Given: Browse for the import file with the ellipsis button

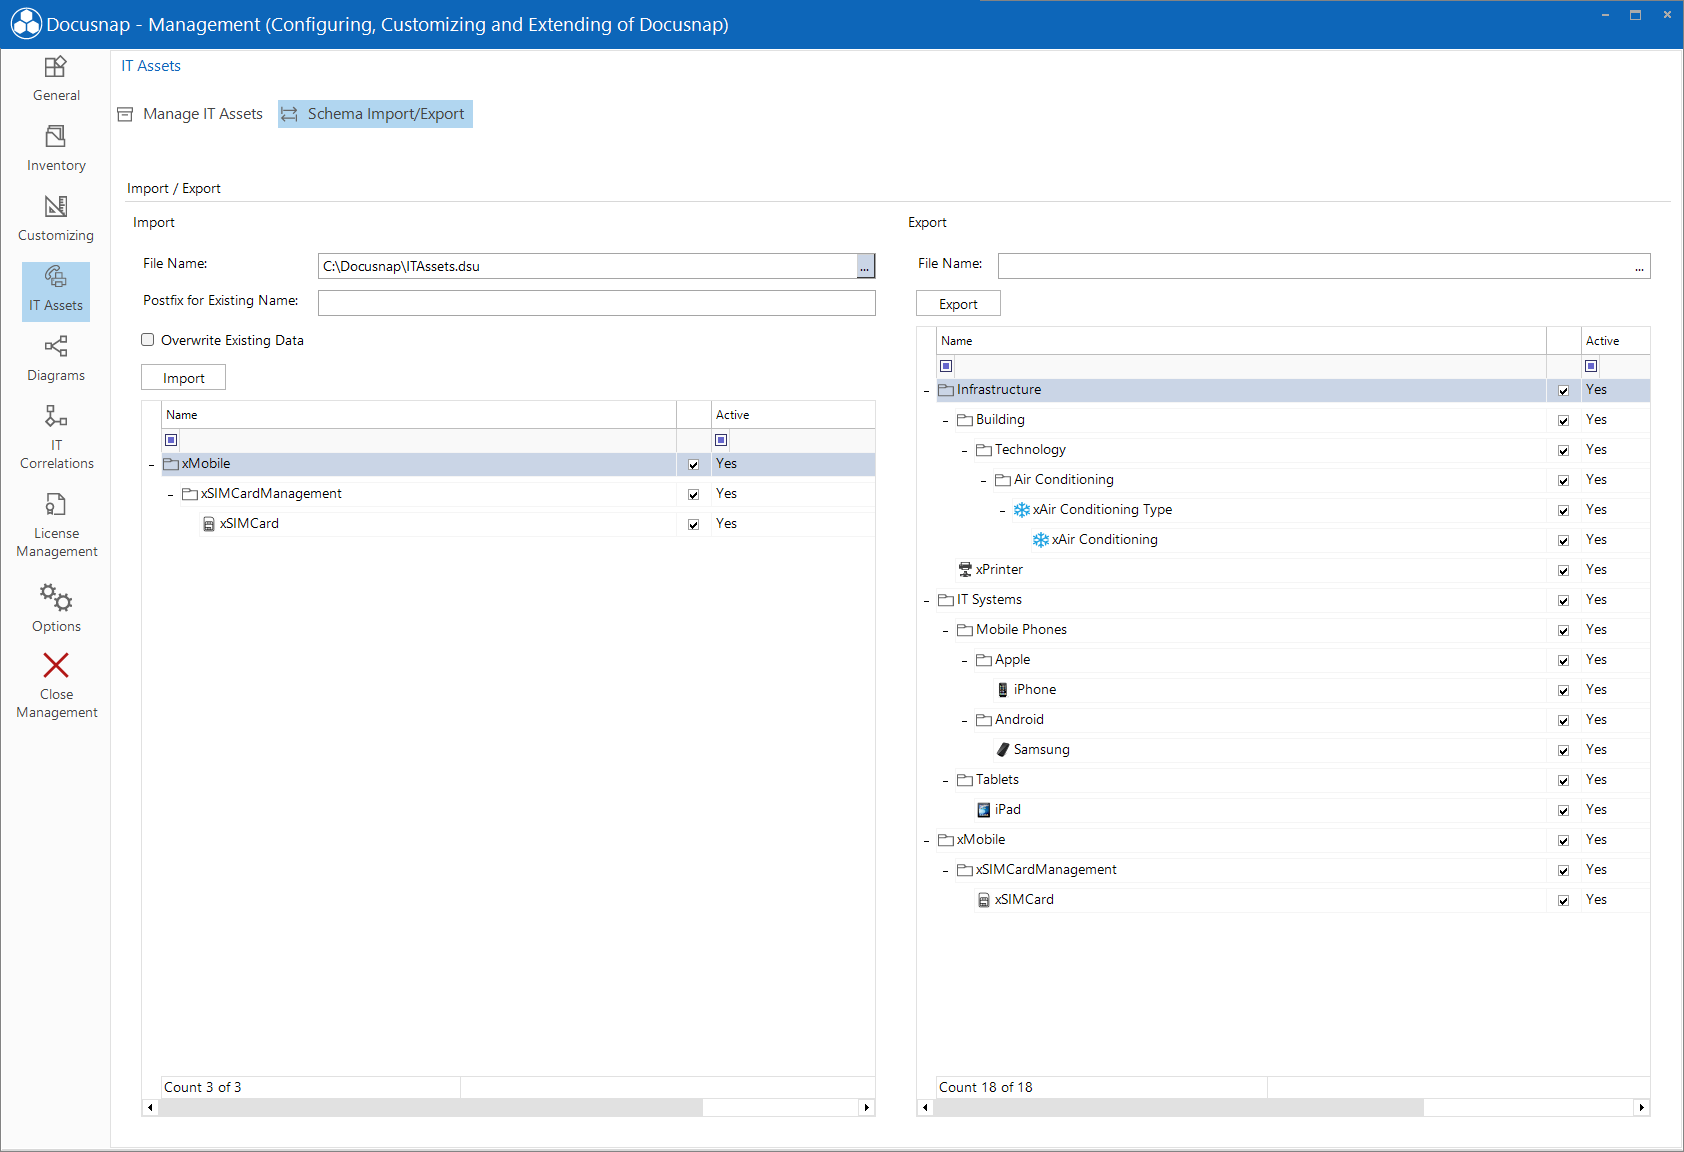Looking at the screenshot, I should (x=865, y=266).
